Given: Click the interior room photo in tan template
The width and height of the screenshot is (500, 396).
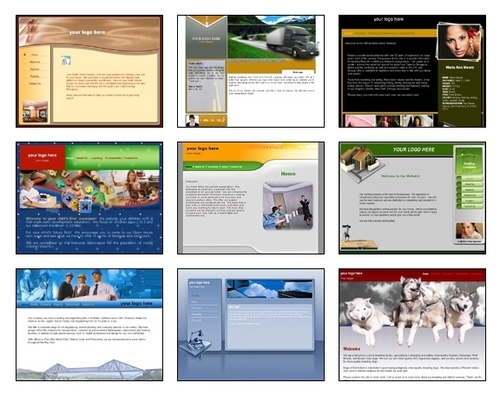Looking at the screenshot, I should click(35, 112).
